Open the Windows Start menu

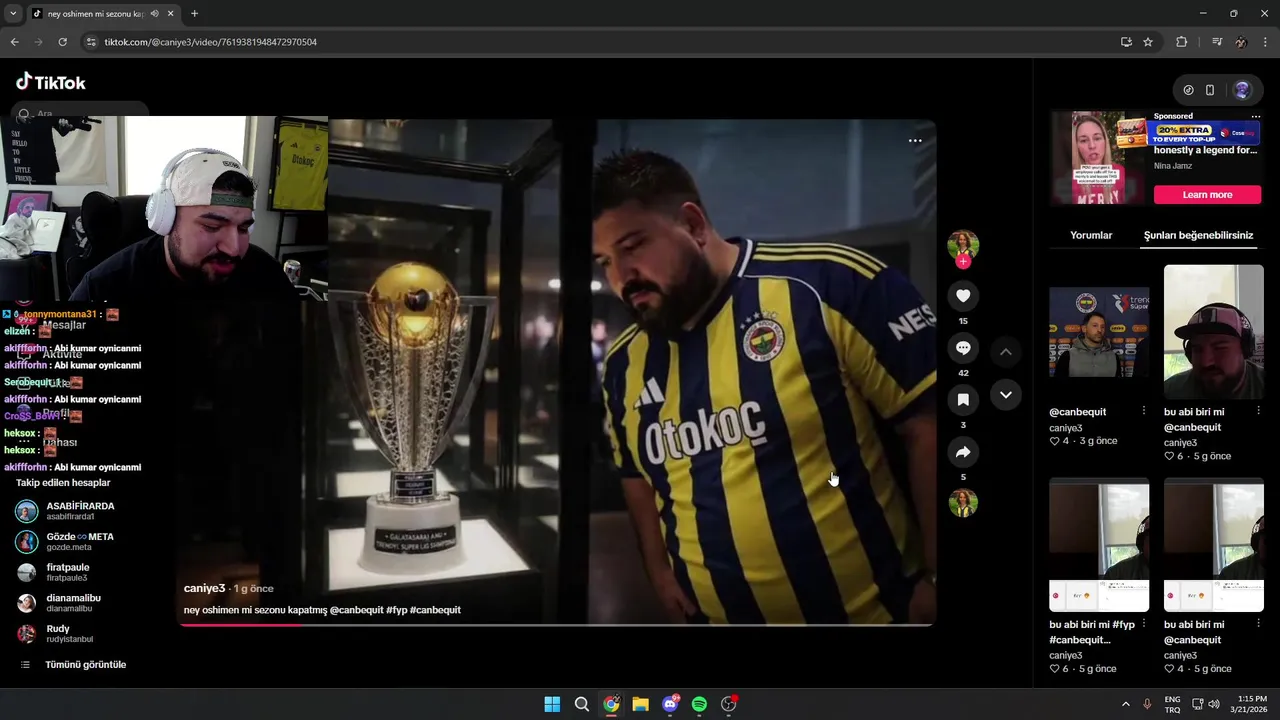(552, 704)
